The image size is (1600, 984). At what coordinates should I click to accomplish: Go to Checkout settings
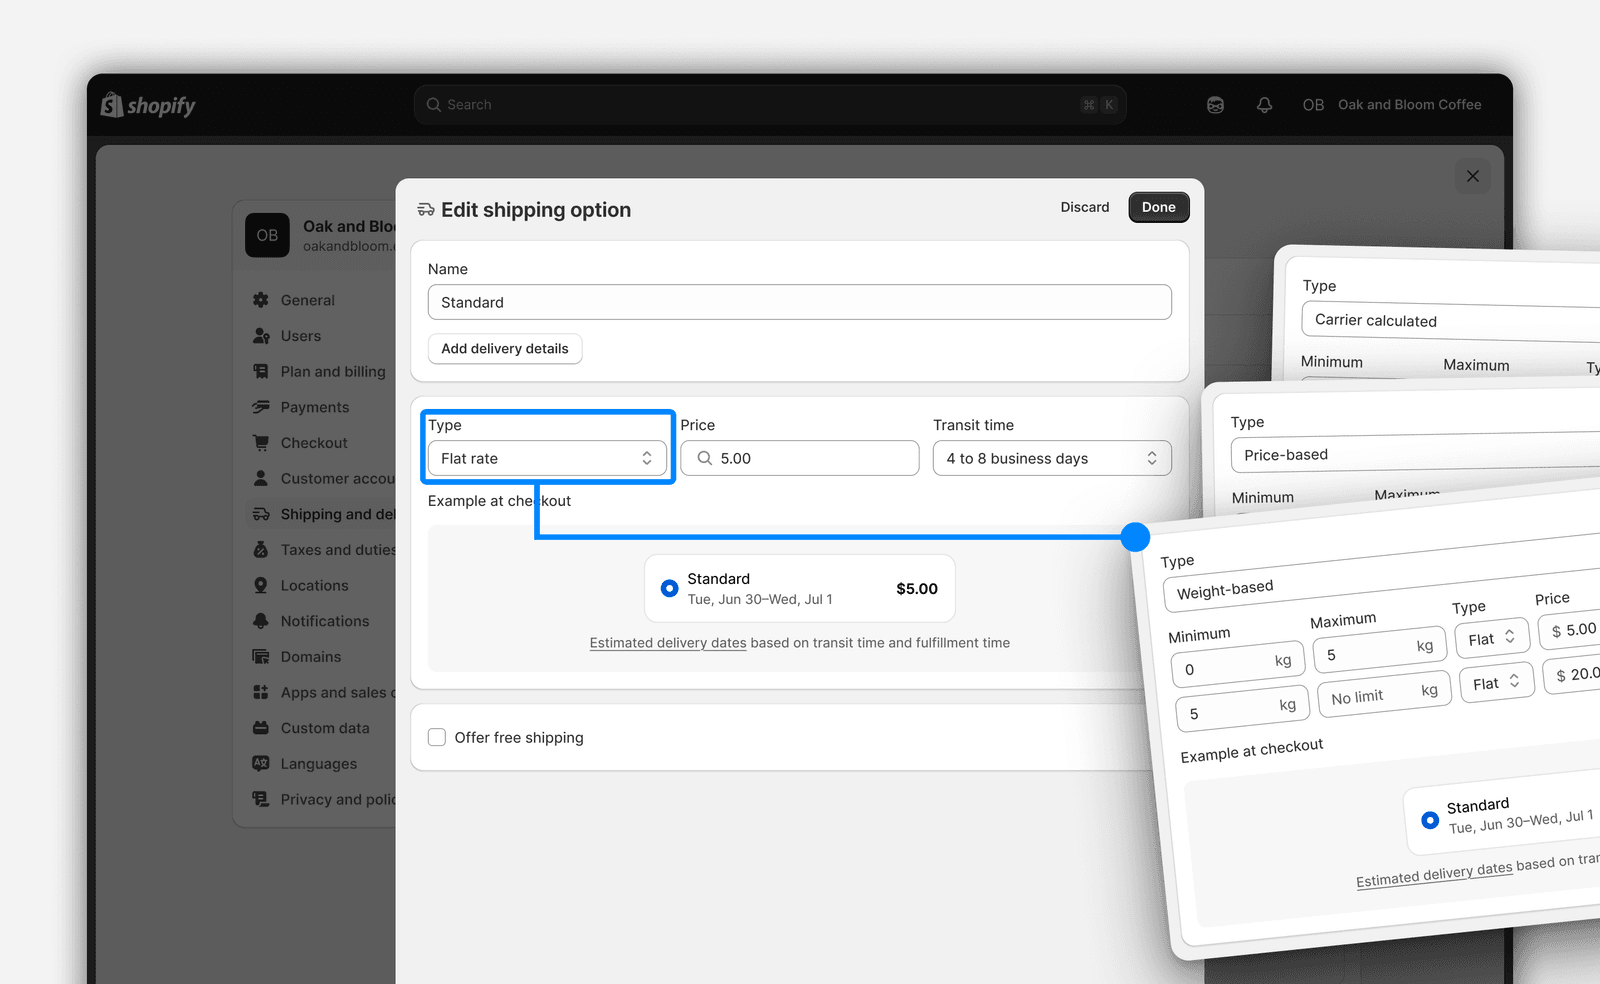pyautogui.click(x=314, y=443)
